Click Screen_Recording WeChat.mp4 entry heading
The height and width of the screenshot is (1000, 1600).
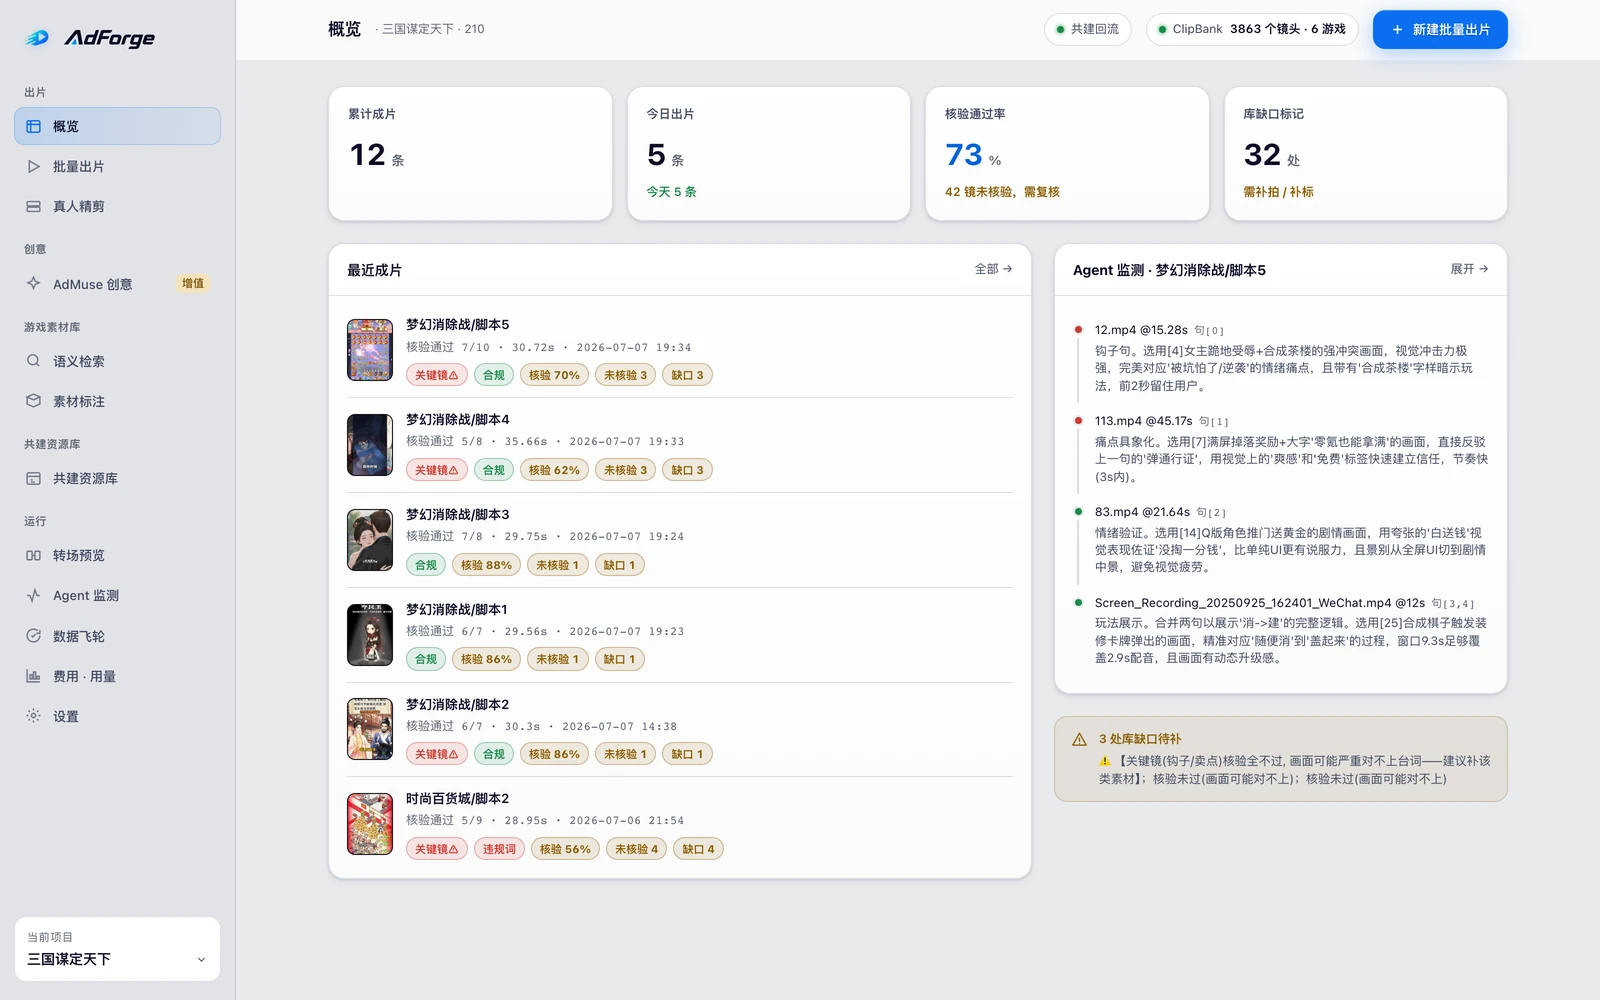pos(1259,603)
